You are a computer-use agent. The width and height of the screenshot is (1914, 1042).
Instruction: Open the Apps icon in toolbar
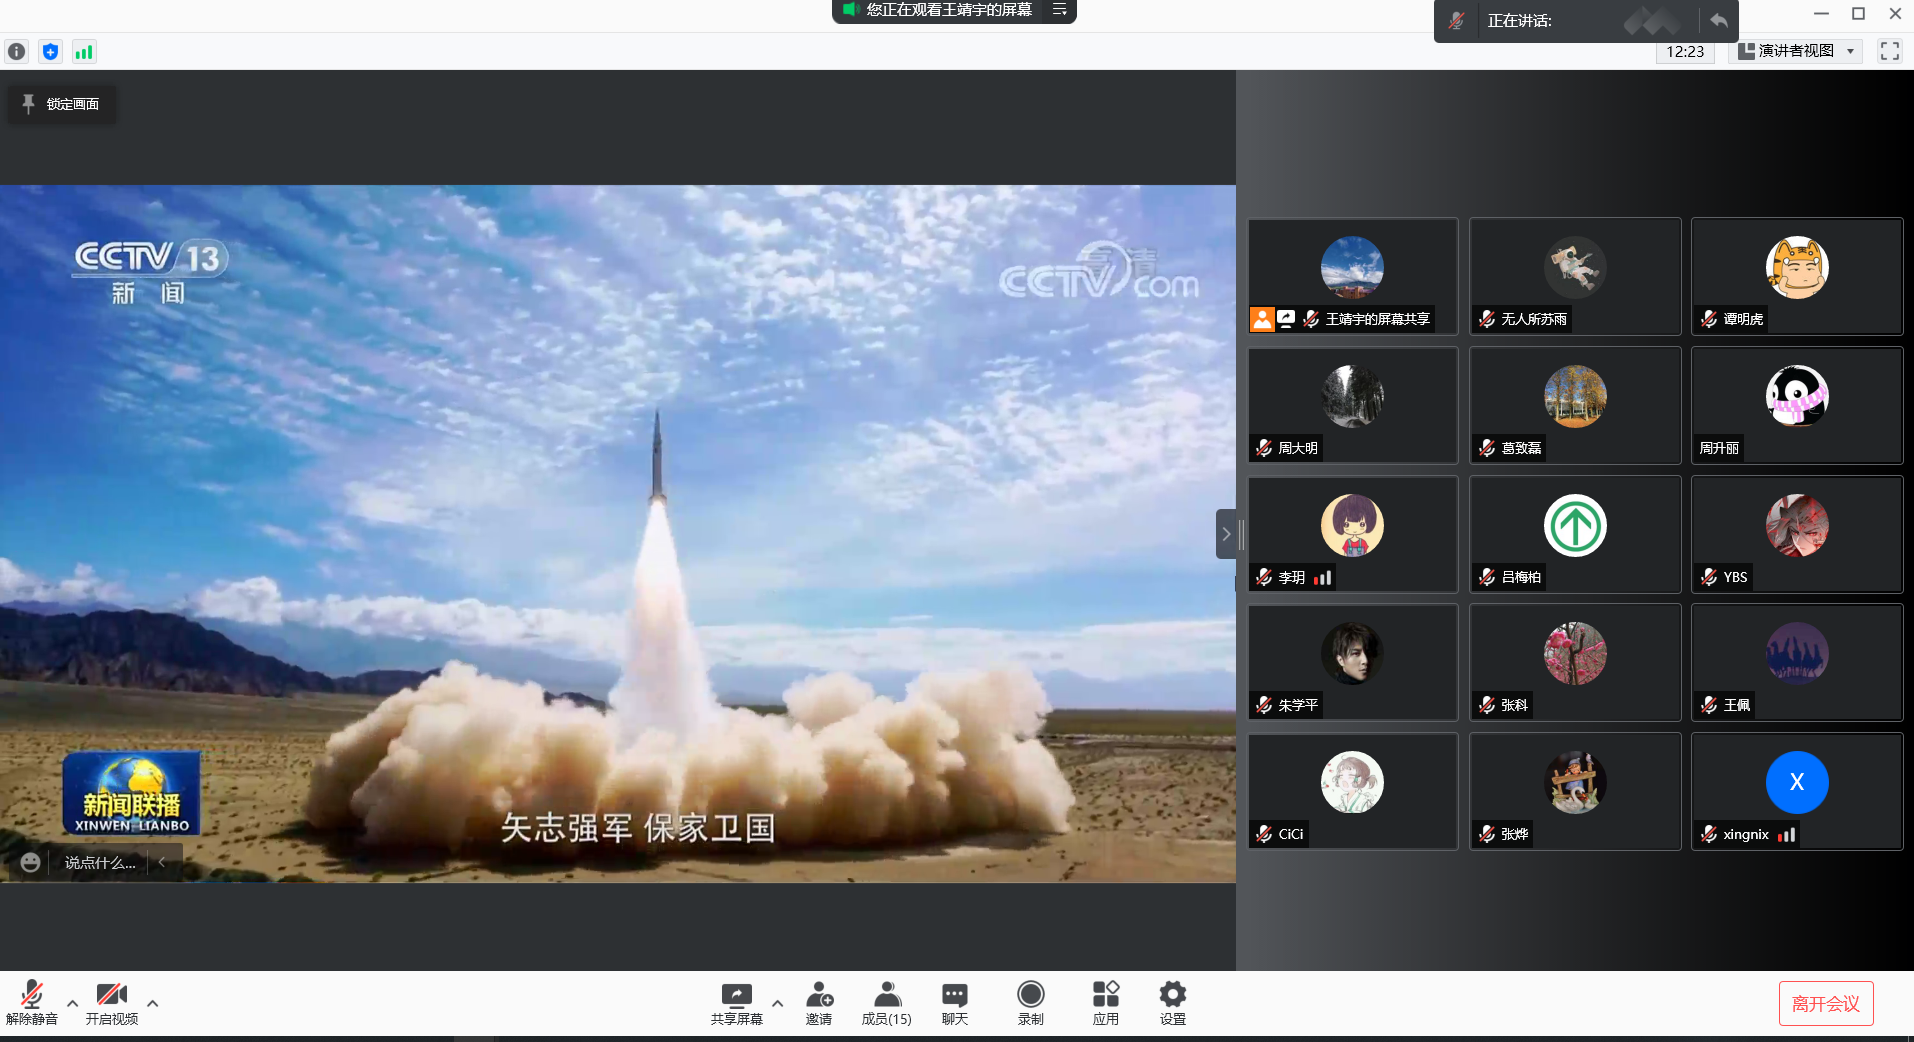pyautogui.click(x=1105, y=1003)
